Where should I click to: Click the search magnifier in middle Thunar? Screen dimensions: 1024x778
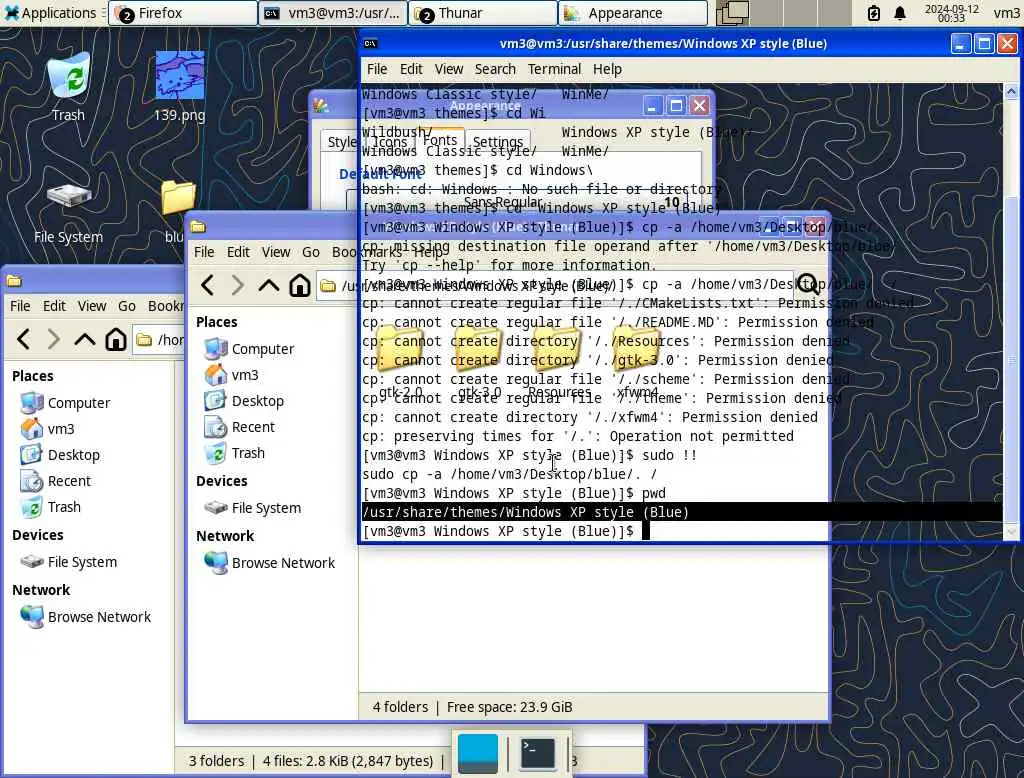(808, 285)
